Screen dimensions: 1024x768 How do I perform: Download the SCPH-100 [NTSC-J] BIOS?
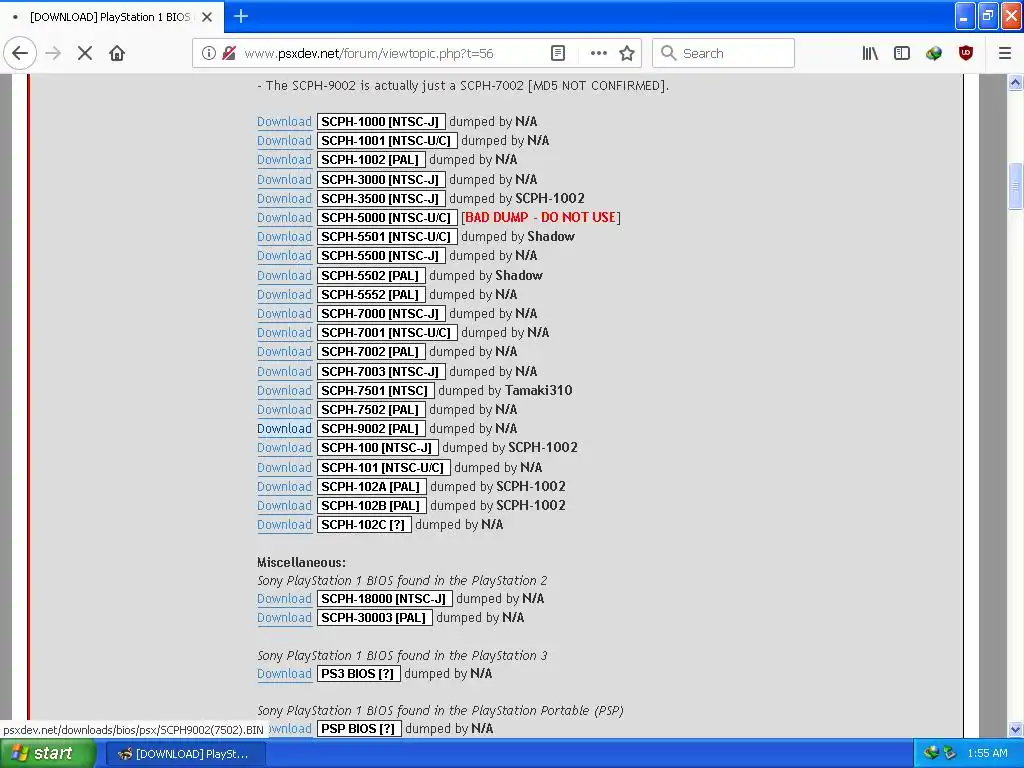[284, 447]
